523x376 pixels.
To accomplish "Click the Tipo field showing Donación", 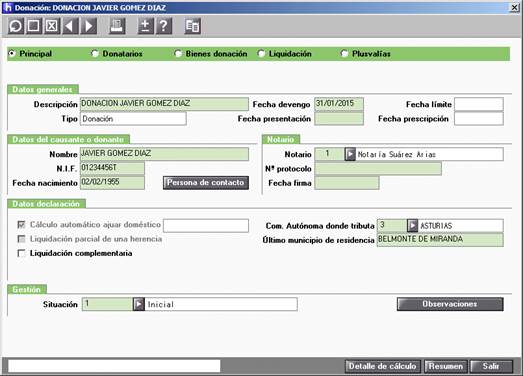I will pos(133,119).
